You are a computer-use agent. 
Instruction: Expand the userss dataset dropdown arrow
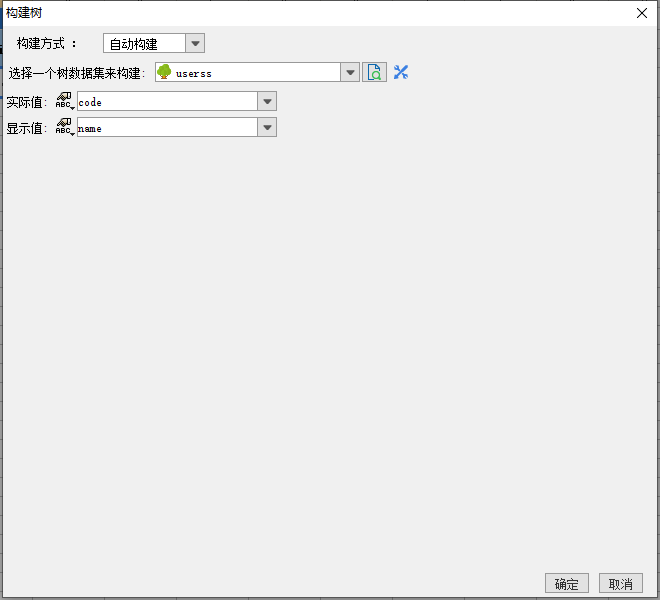point(350,72)
